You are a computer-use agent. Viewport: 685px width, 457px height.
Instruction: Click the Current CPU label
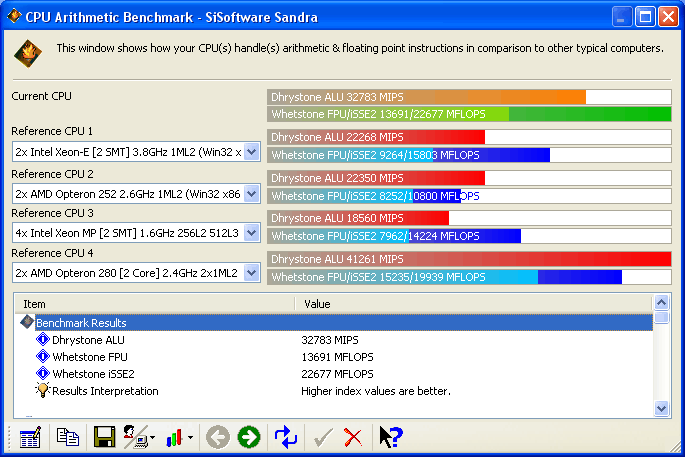42,96
